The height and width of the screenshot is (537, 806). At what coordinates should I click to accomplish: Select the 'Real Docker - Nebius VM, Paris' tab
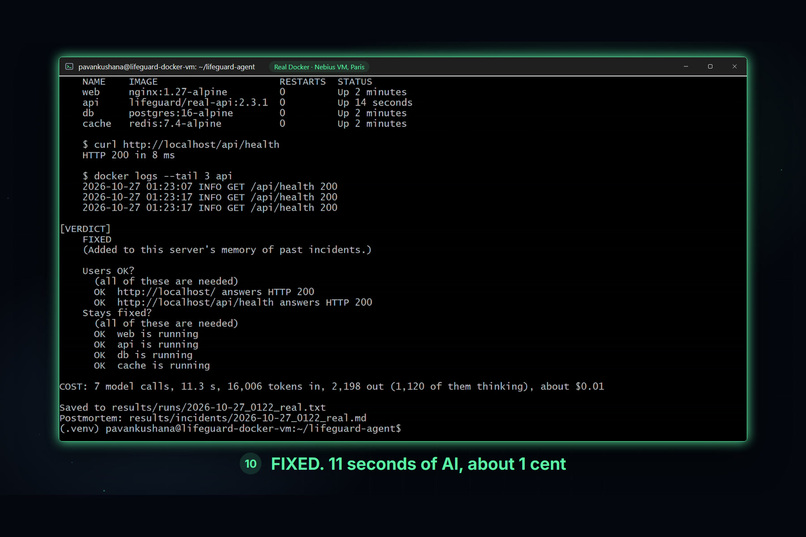coord(319,67)
